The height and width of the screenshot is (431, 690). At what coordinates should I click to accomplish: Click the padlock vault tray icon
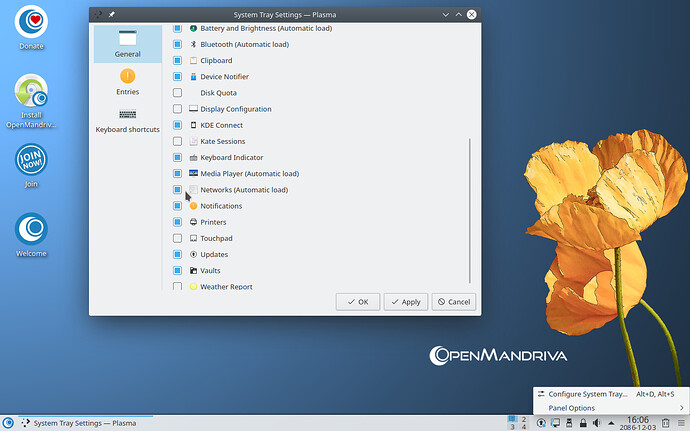[x=583, y=423]
